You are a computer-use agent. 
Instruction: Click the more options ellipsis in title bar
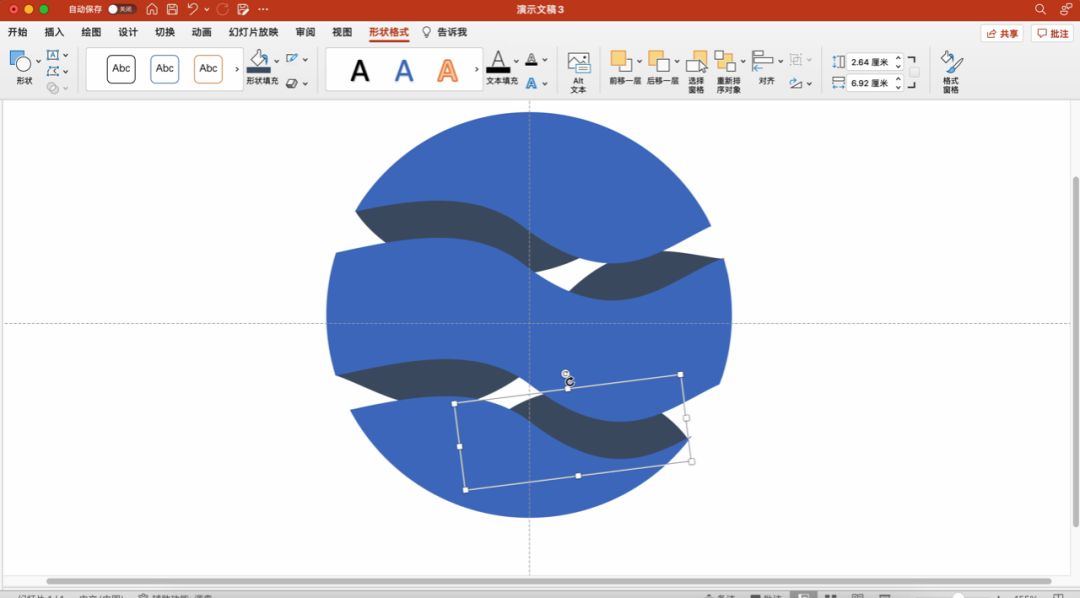[x=263, y=9]
